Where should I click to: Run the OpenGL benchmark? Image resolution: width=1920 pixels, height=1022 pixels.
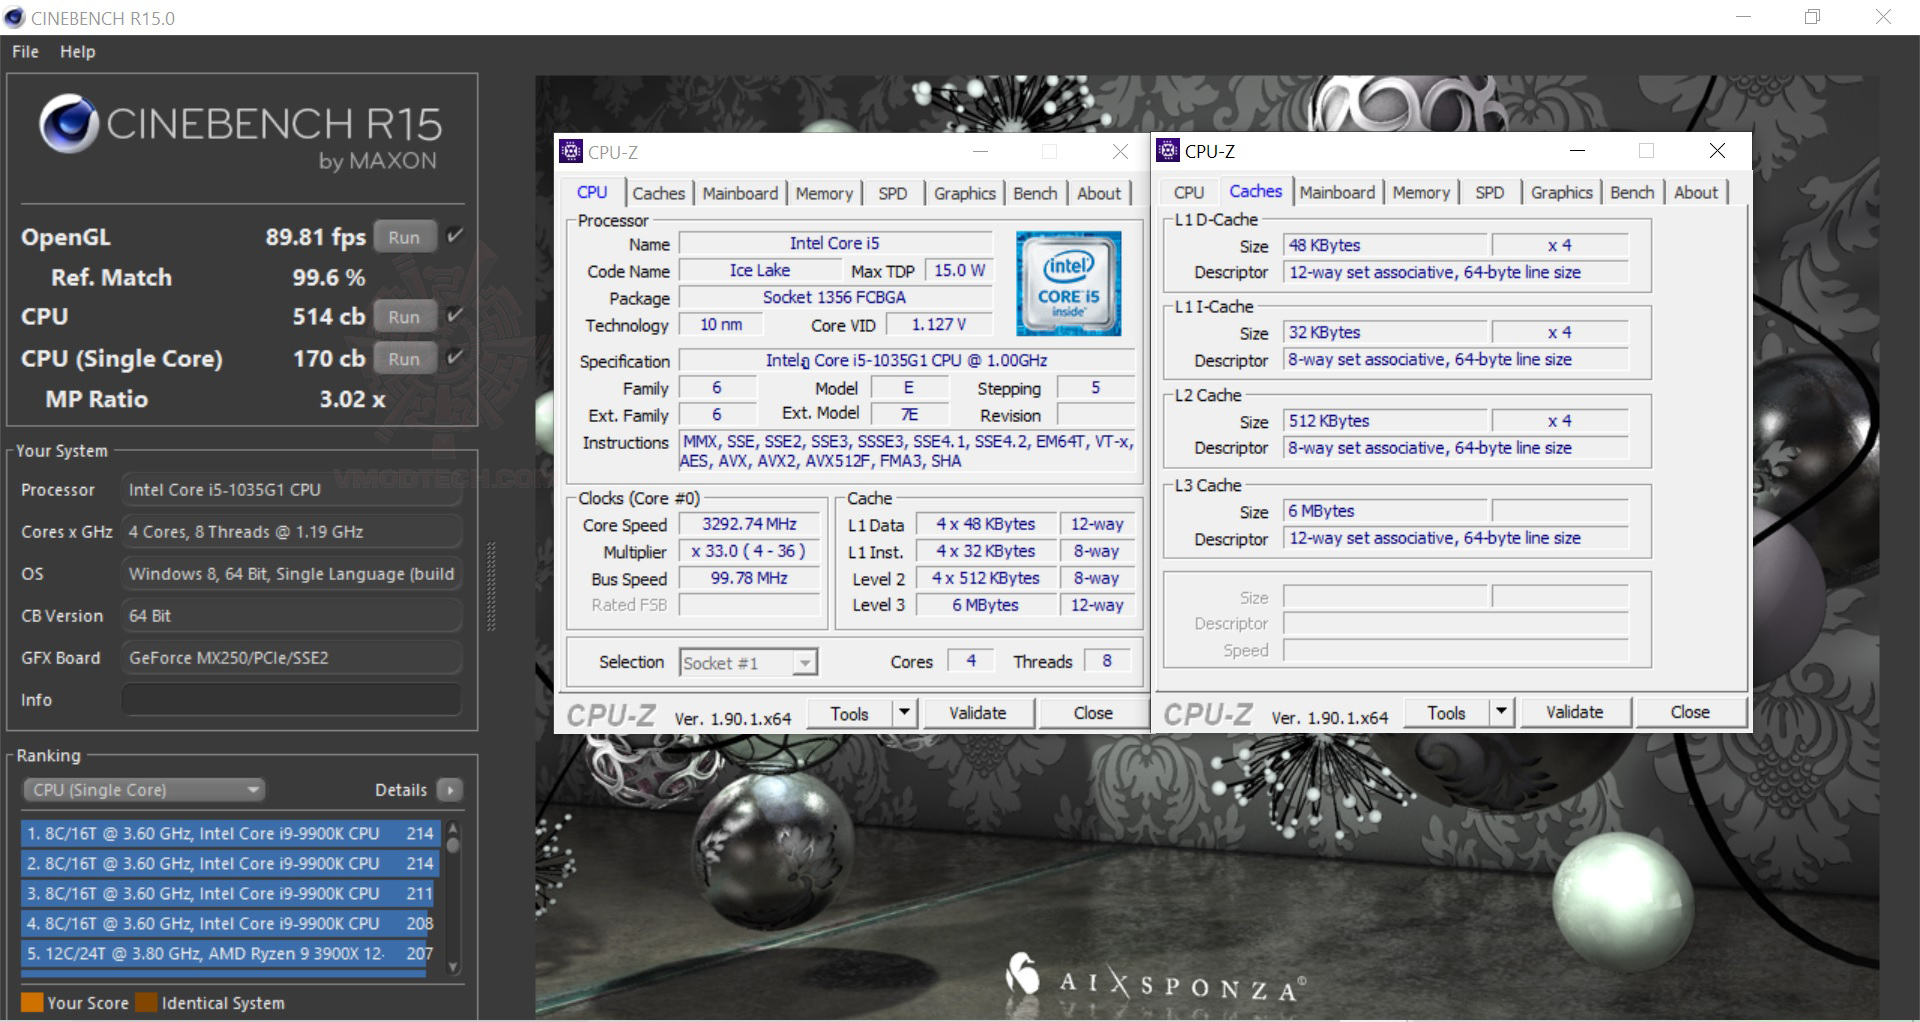pos(404,237)
